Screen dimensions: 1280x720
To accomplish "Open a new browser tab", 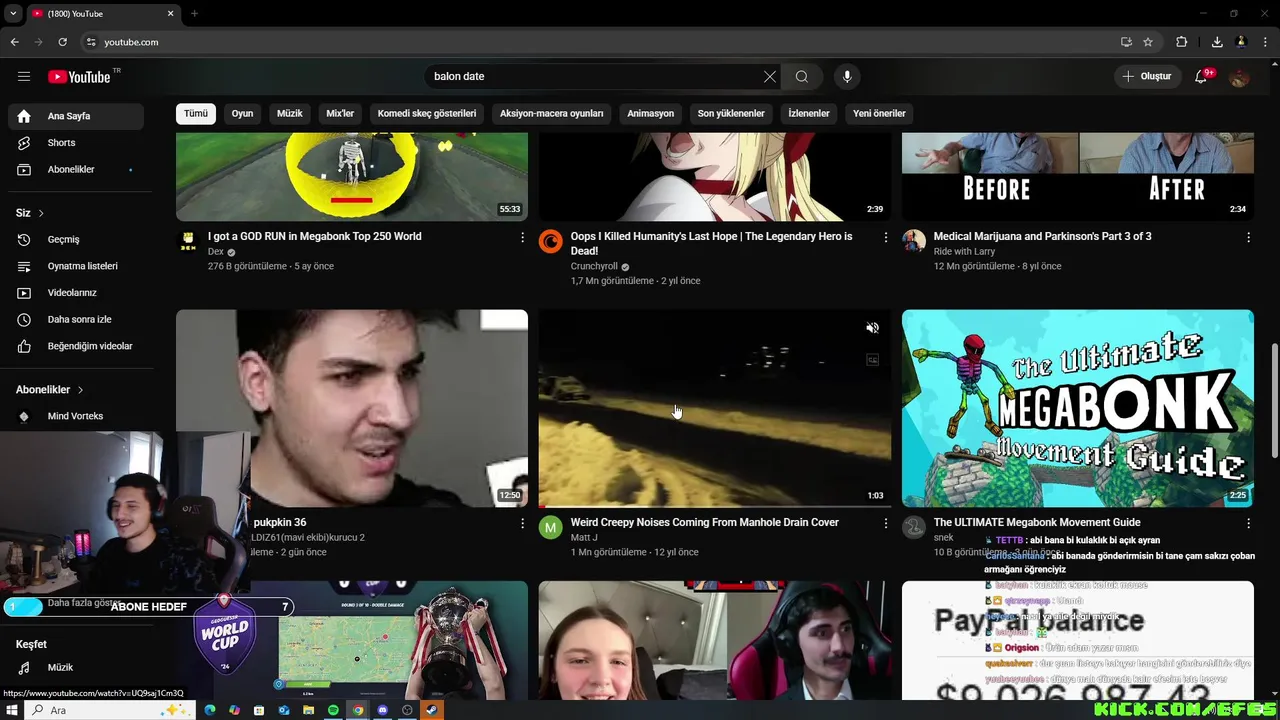I will [194, 14].
